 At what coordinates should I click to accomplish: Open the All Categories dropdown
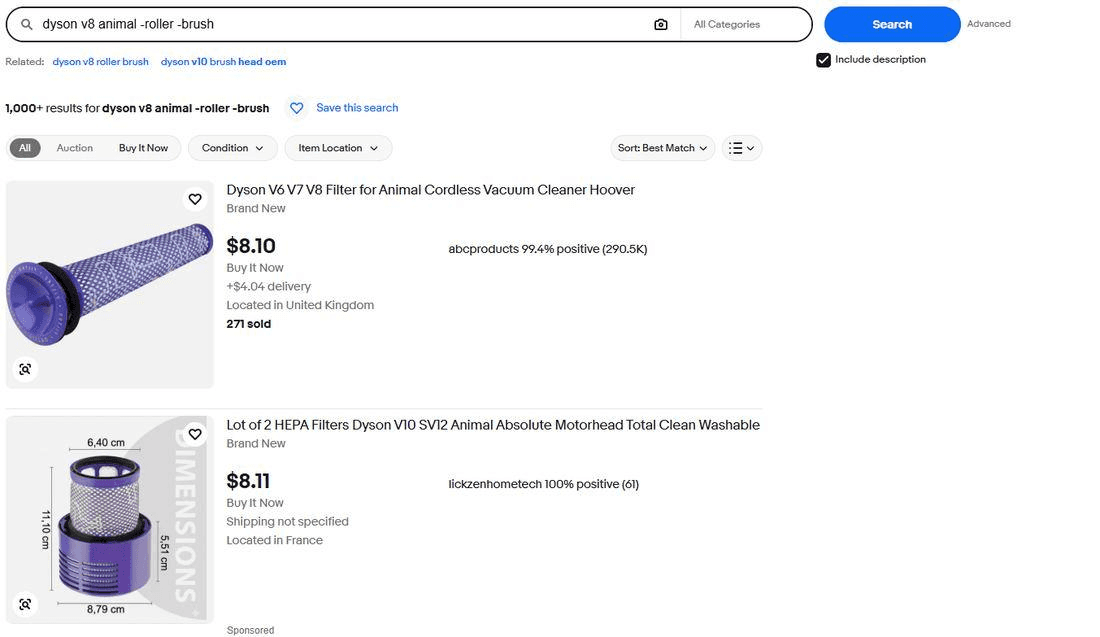[x=745, y=25]
